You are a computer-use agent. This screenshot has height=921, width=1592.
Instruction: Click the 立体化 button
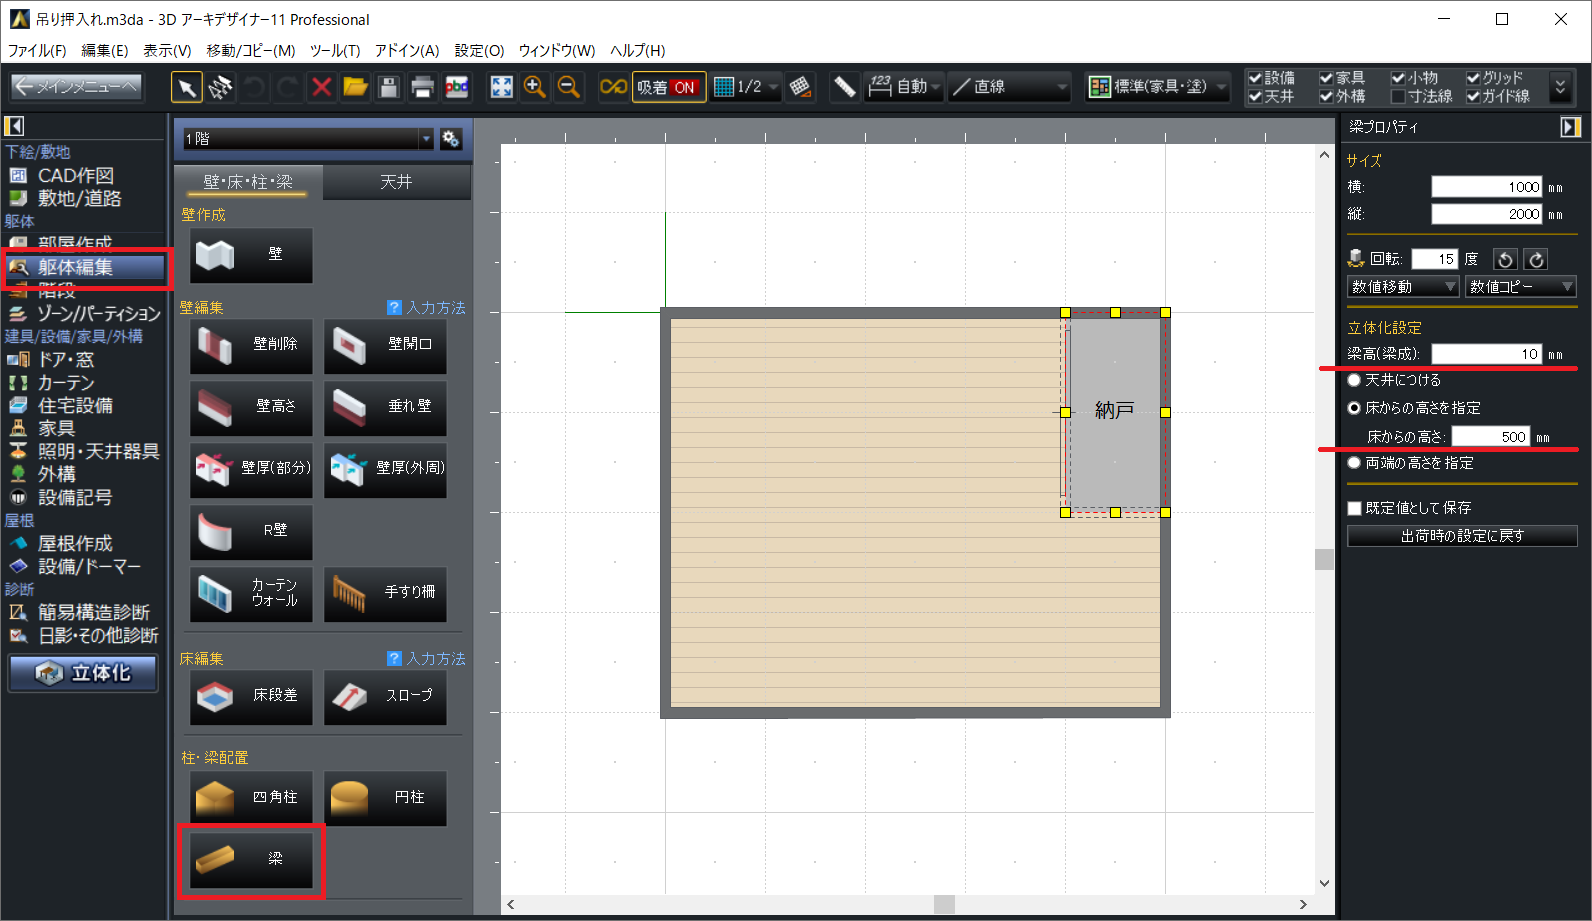click(x=84, y=674)
